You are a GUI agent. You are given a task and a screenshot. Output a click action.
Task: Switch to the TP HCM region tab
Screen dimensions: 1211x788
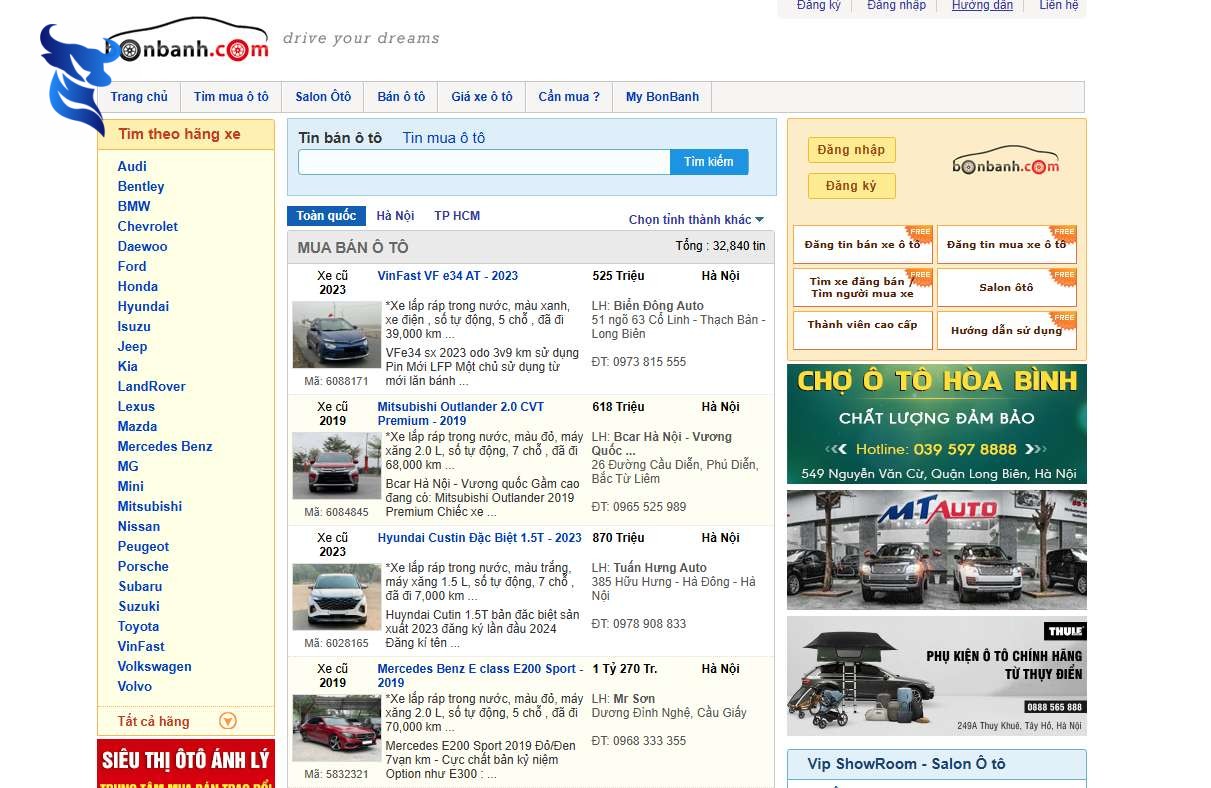click(x=457, y=216)
